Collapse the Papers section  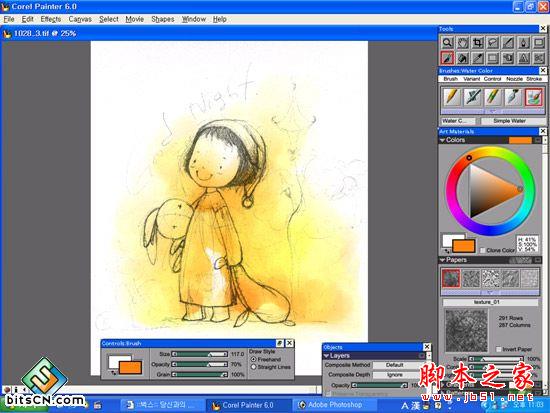click(x=442, y=260)
